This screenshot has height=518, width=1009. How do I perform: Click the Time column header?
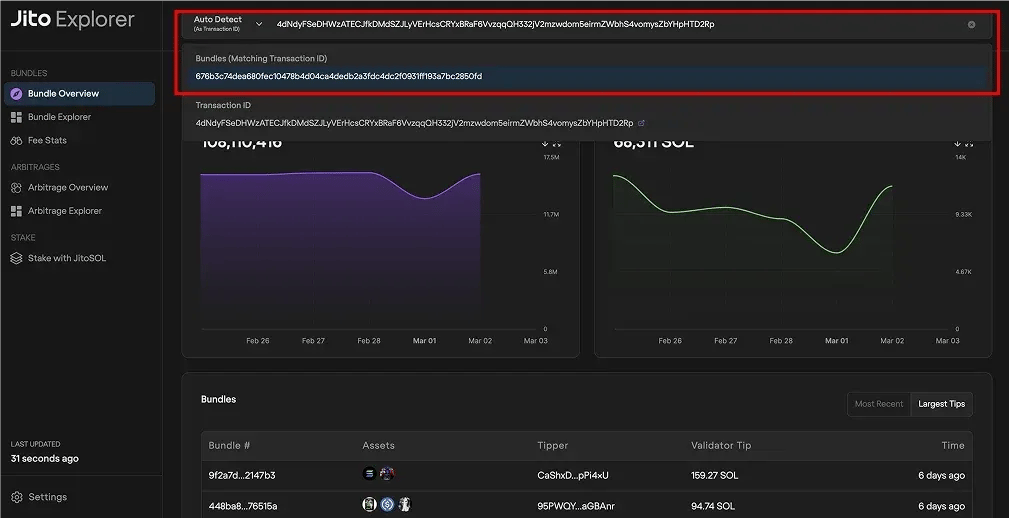coord(953,445)
